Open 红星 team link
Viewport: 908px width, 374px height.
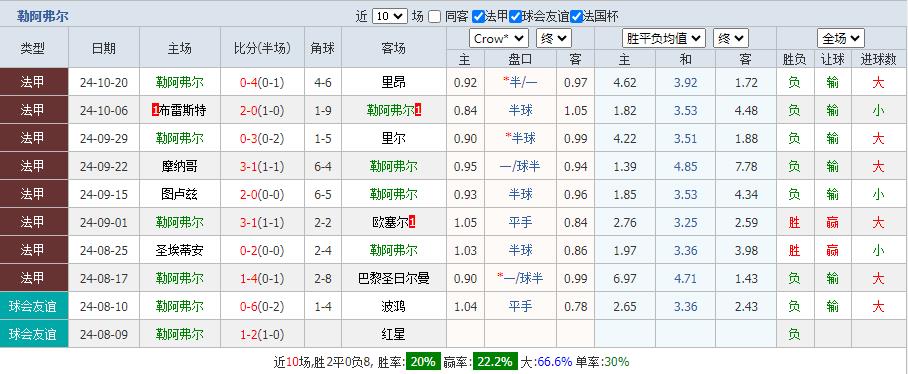coord(394,334)
